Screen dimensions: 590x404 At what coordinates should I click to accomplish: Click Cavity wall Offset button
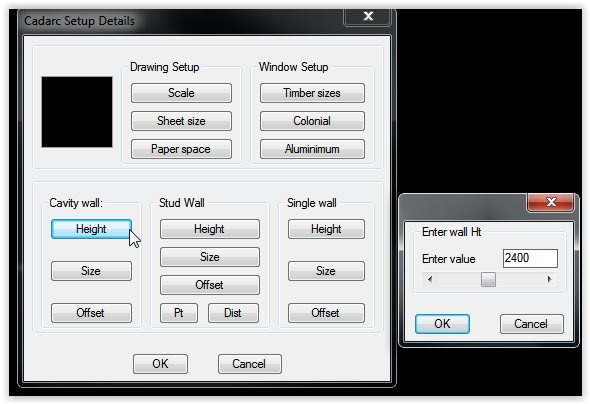(x=91, y=313)
